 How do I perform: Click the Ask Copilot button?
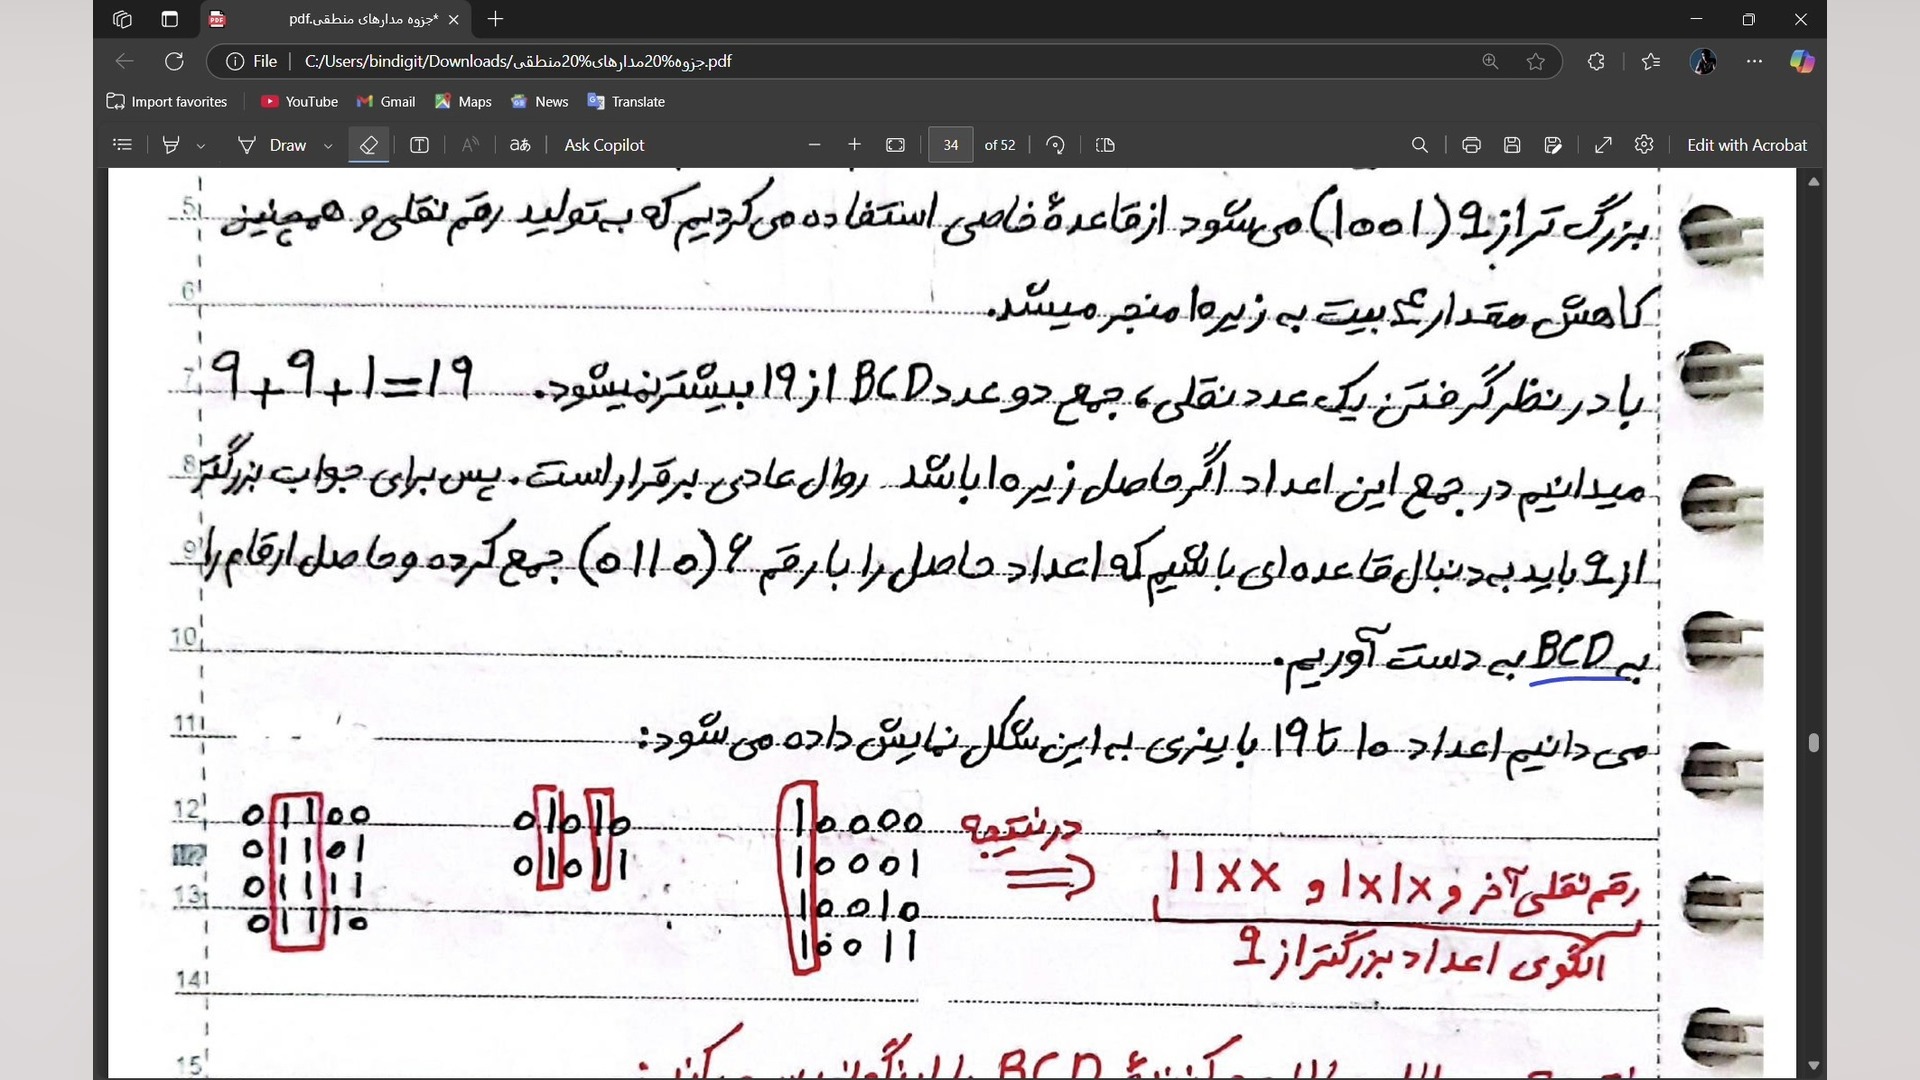point(604,145)
